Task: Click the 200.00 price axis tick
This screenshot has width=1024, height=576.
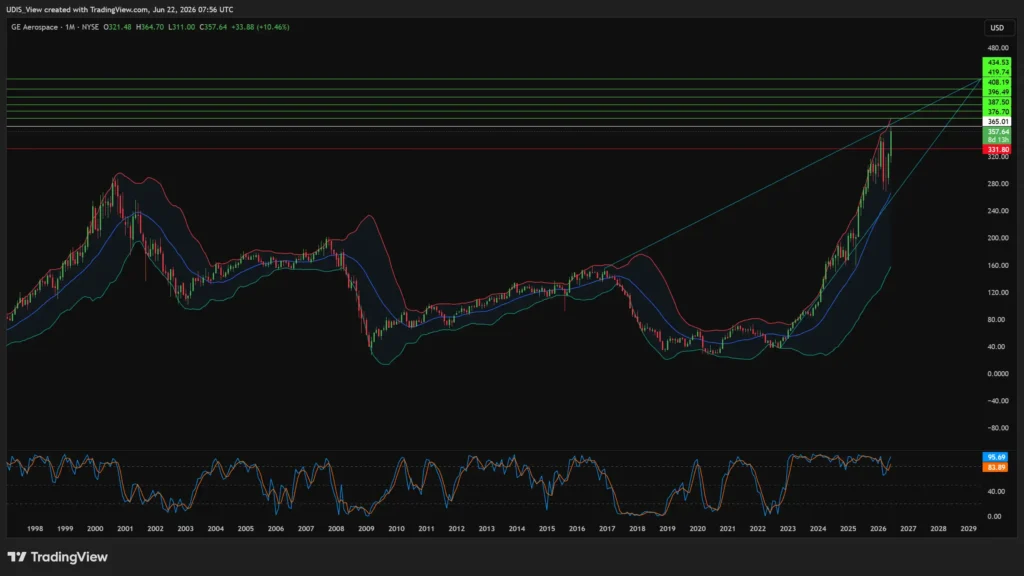Action: 997,238
